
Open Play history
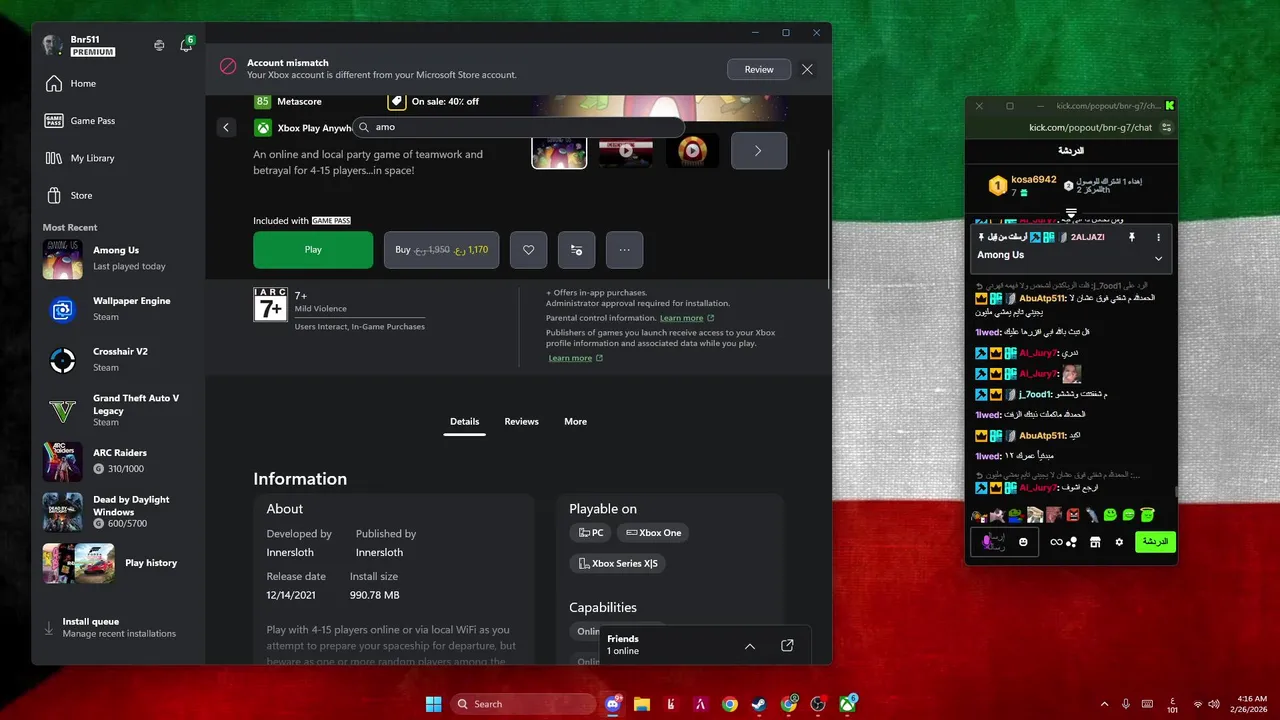tap(118, 563)
